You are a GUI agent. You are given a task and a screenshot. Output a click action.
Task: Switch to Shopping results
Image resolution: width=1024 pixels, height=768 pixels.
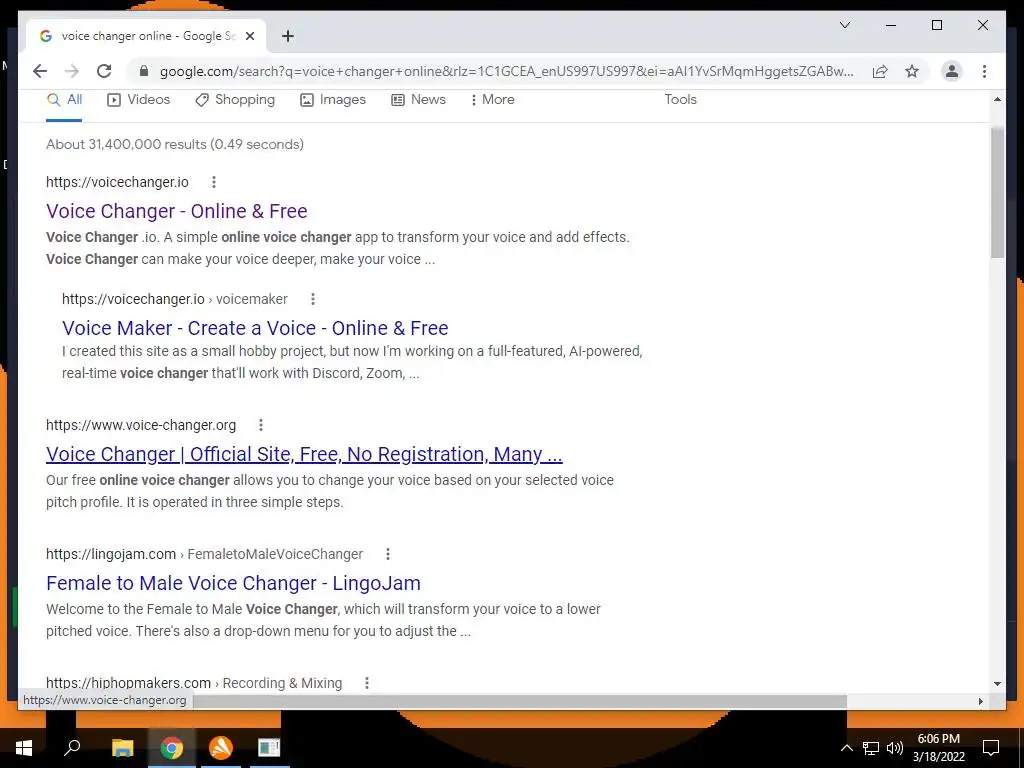point(235,100)
